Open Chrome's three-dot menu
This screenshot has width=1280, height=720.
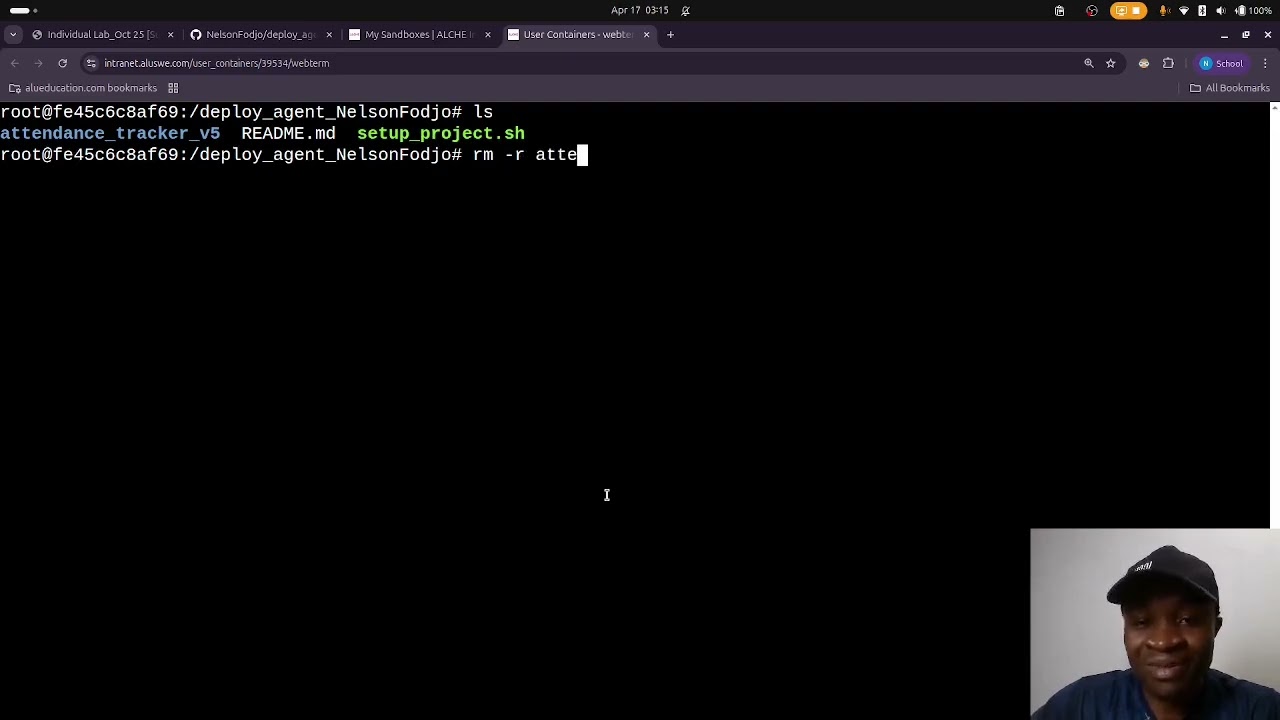[1265, 63]
